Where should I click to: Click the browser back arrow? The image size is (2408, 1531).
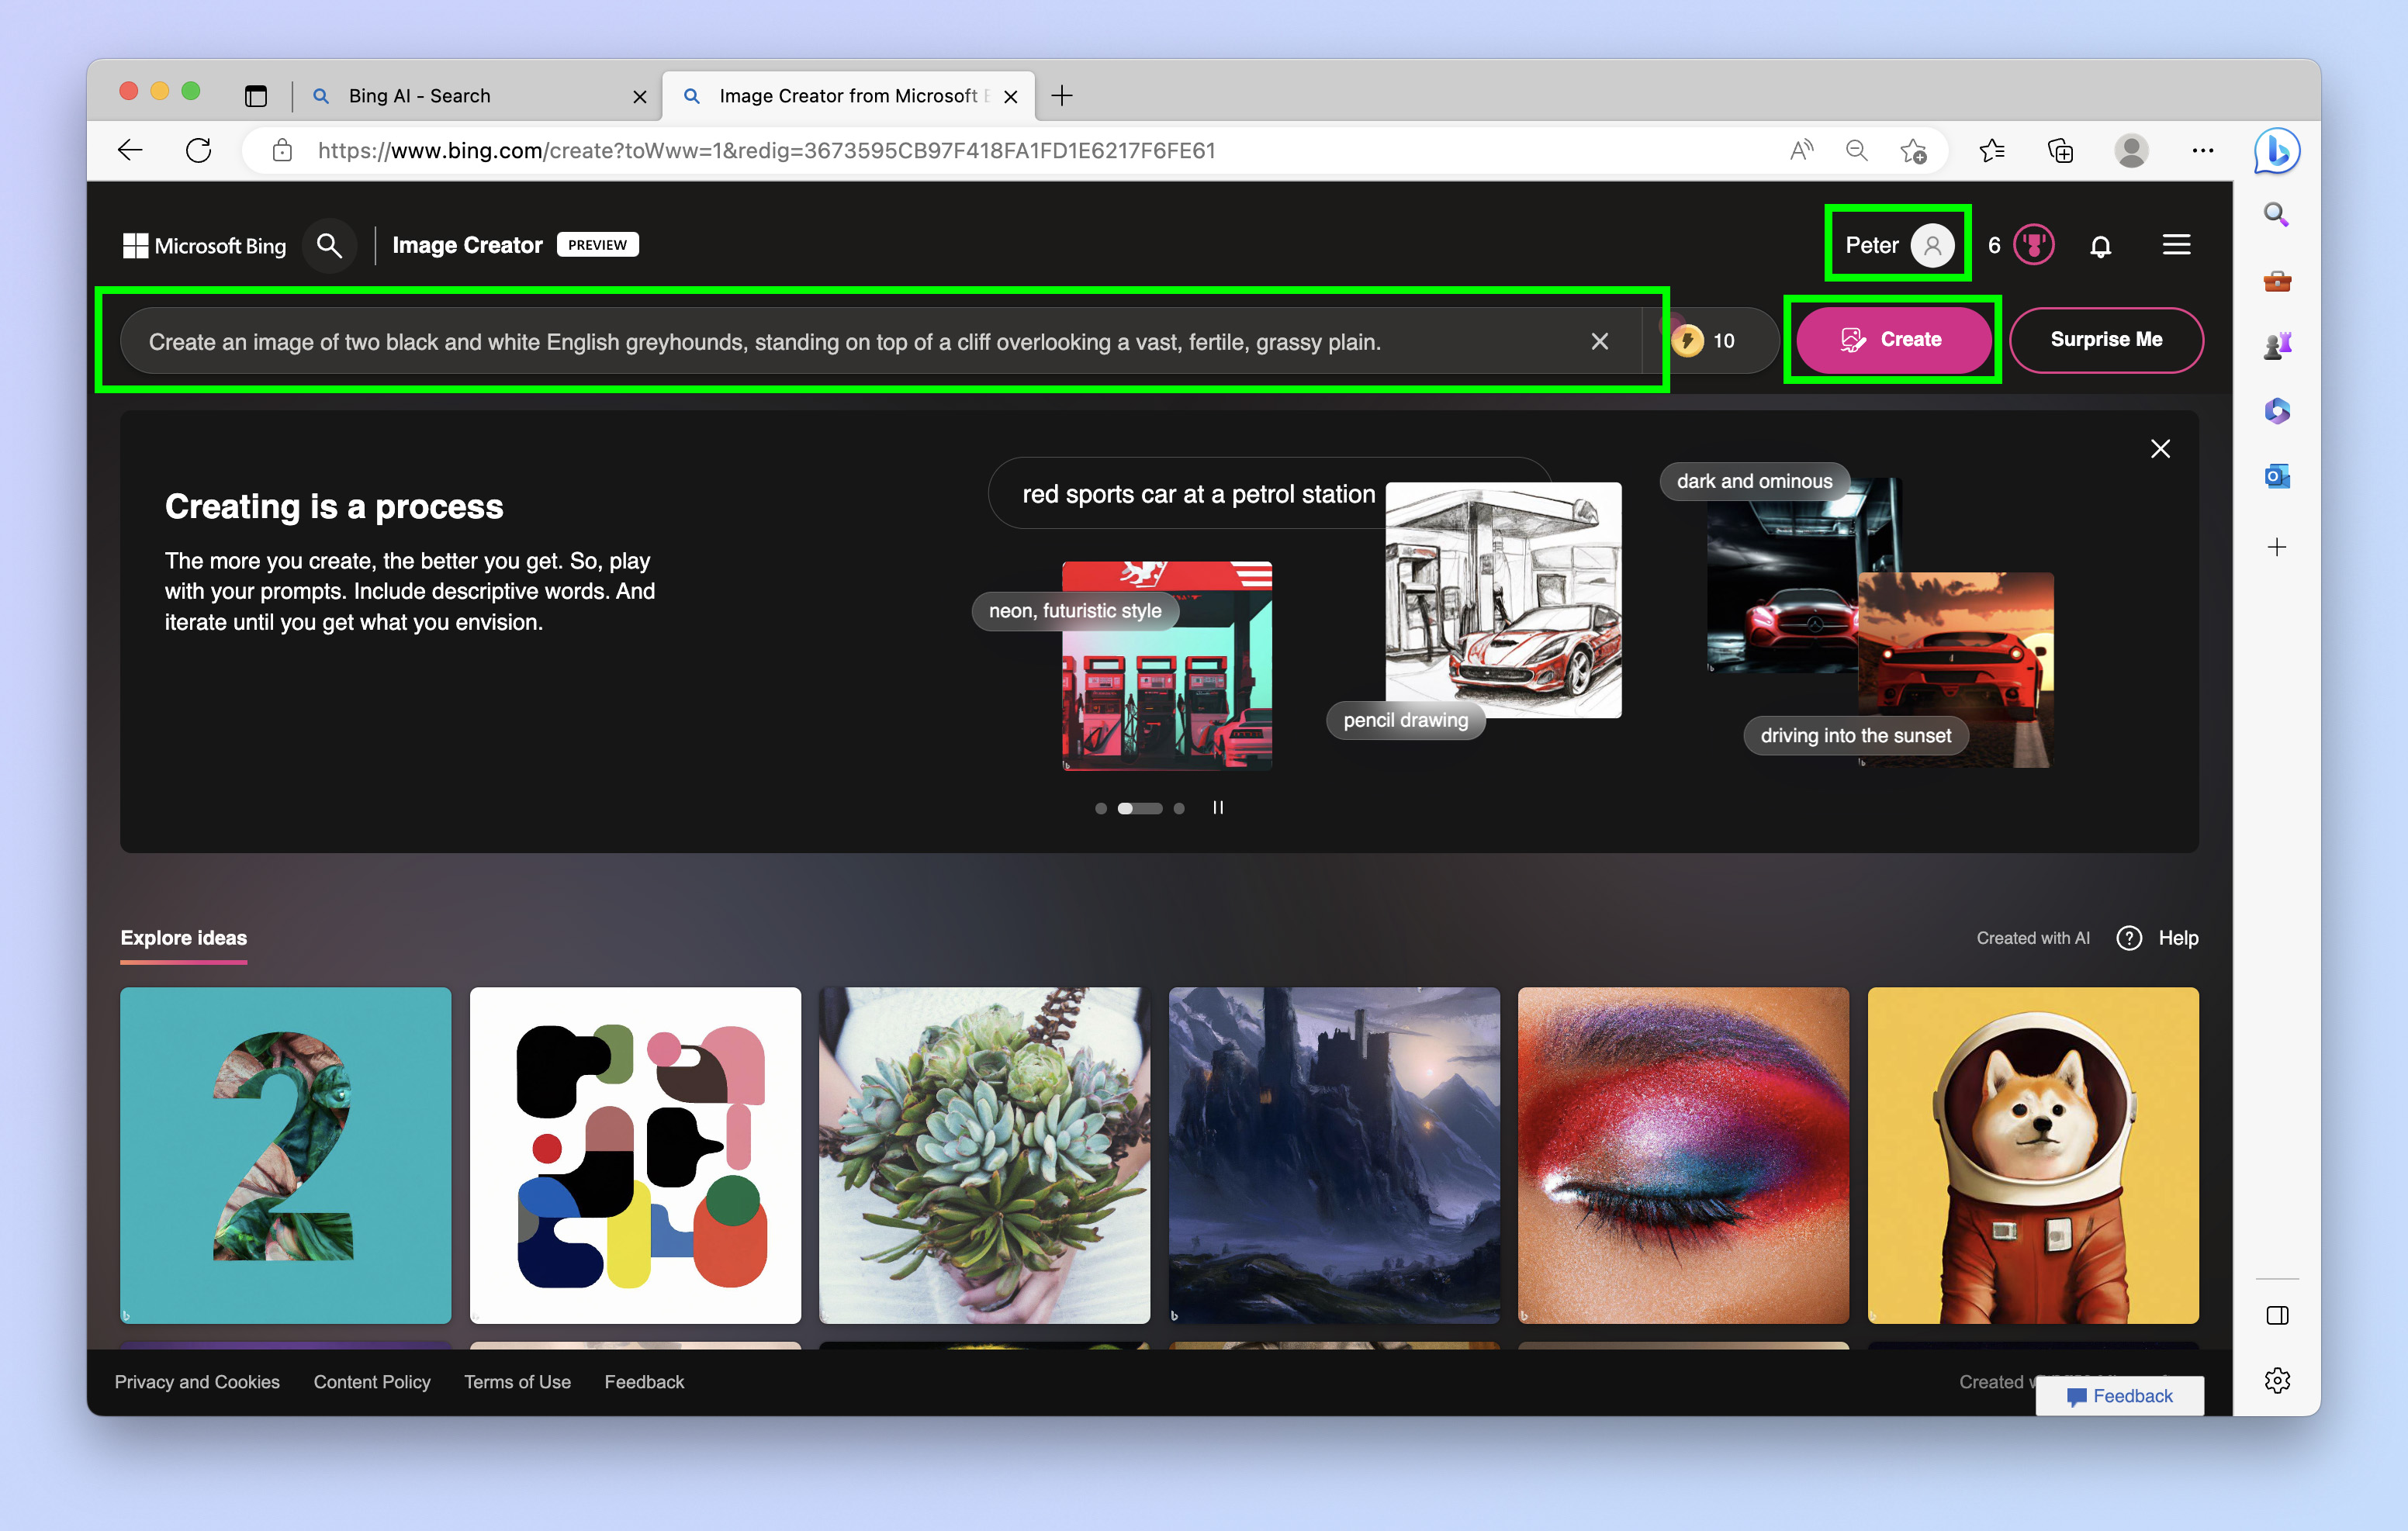coord(130,151)
